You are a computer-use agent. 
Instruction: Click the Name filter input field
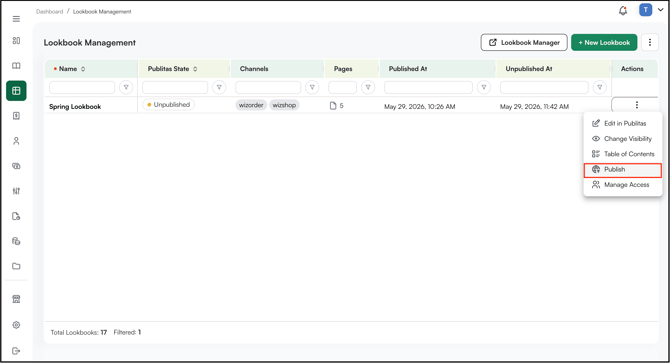coord(82,87)
